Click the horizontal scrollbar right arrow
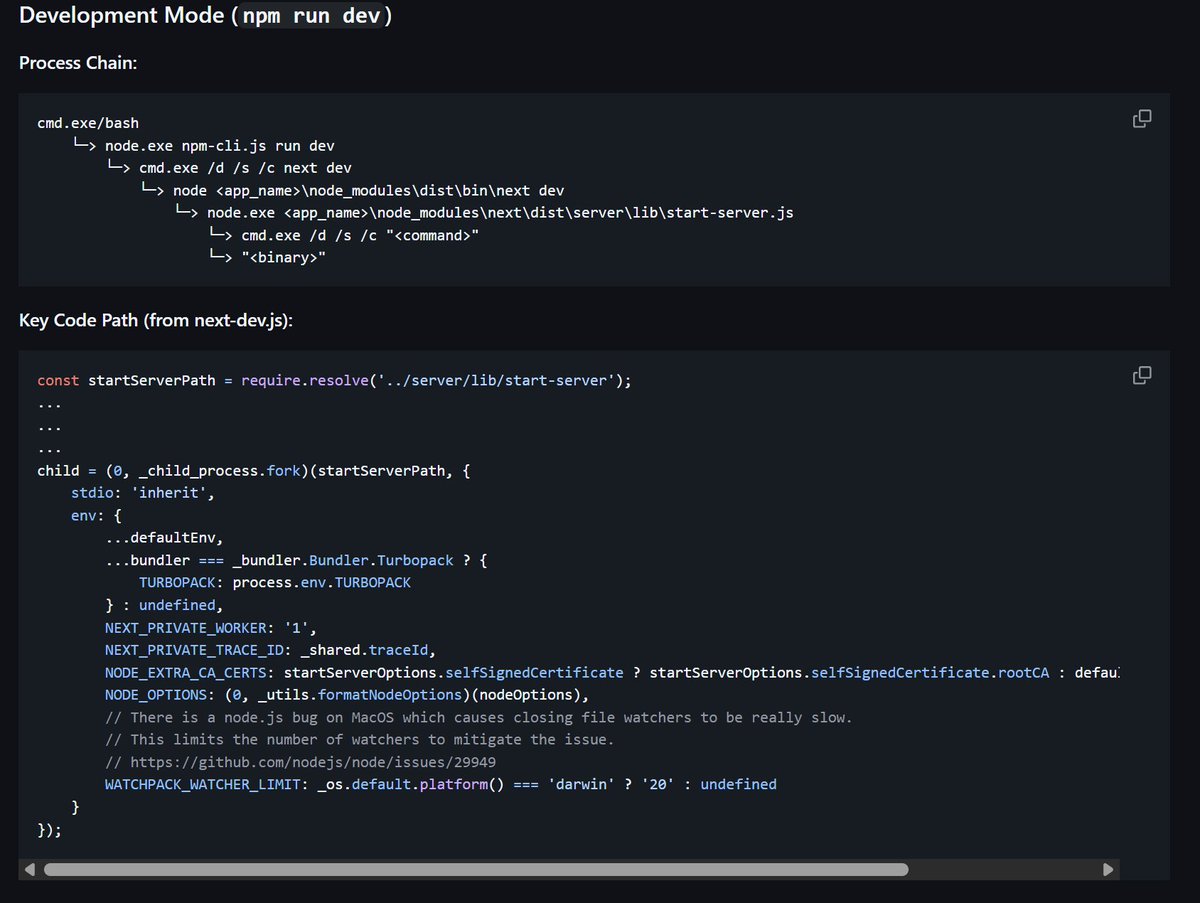Viewport: 1200px width, 903px height. pos(1107,869)
